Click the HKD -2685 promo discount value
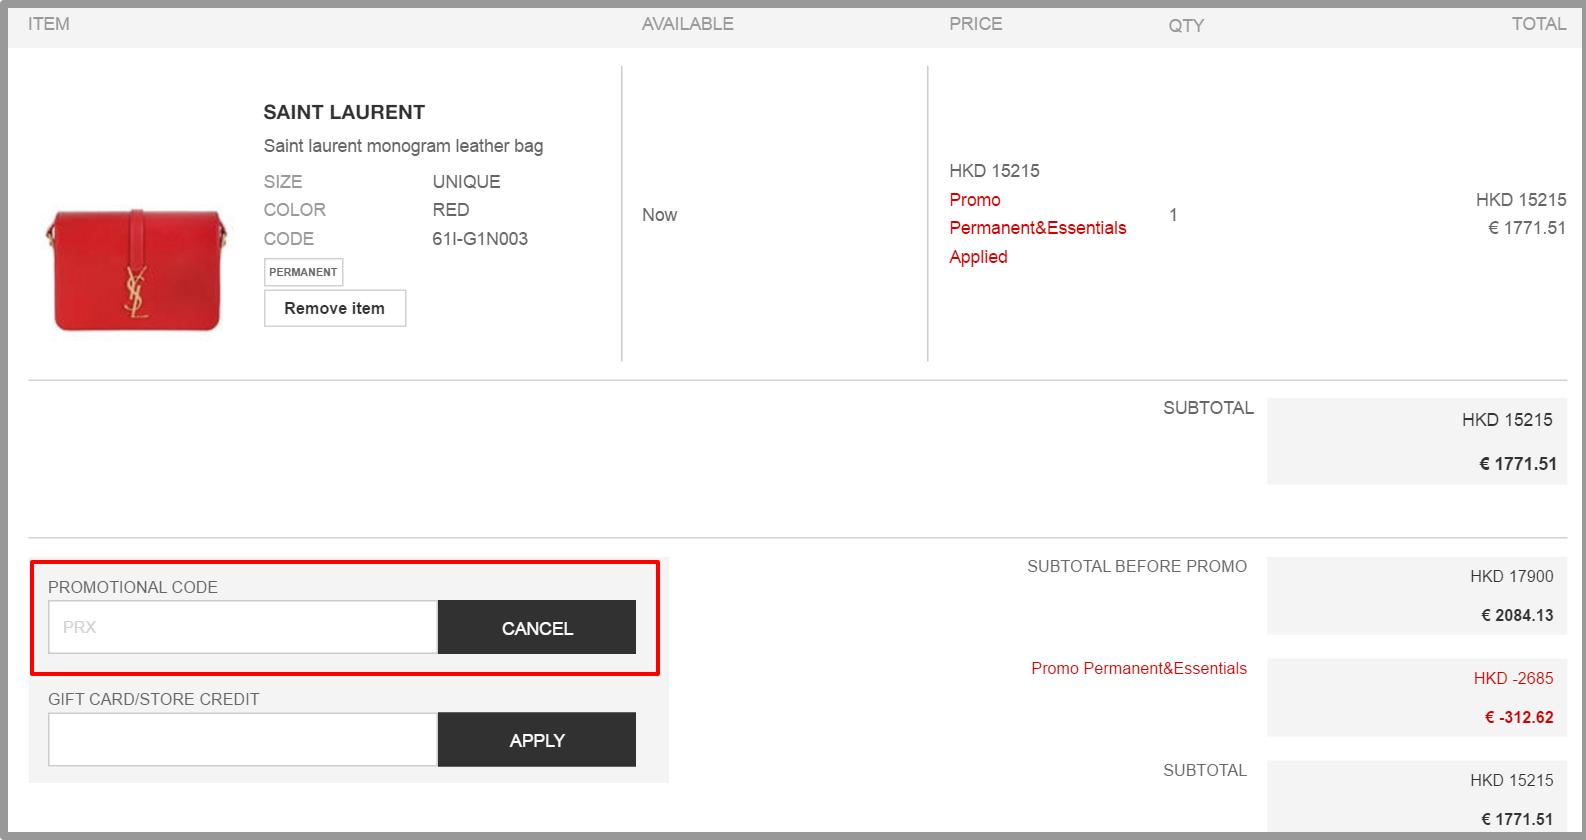Image resolution: width=1586 pixels, height=840 pixels. tap(1514, 678)
